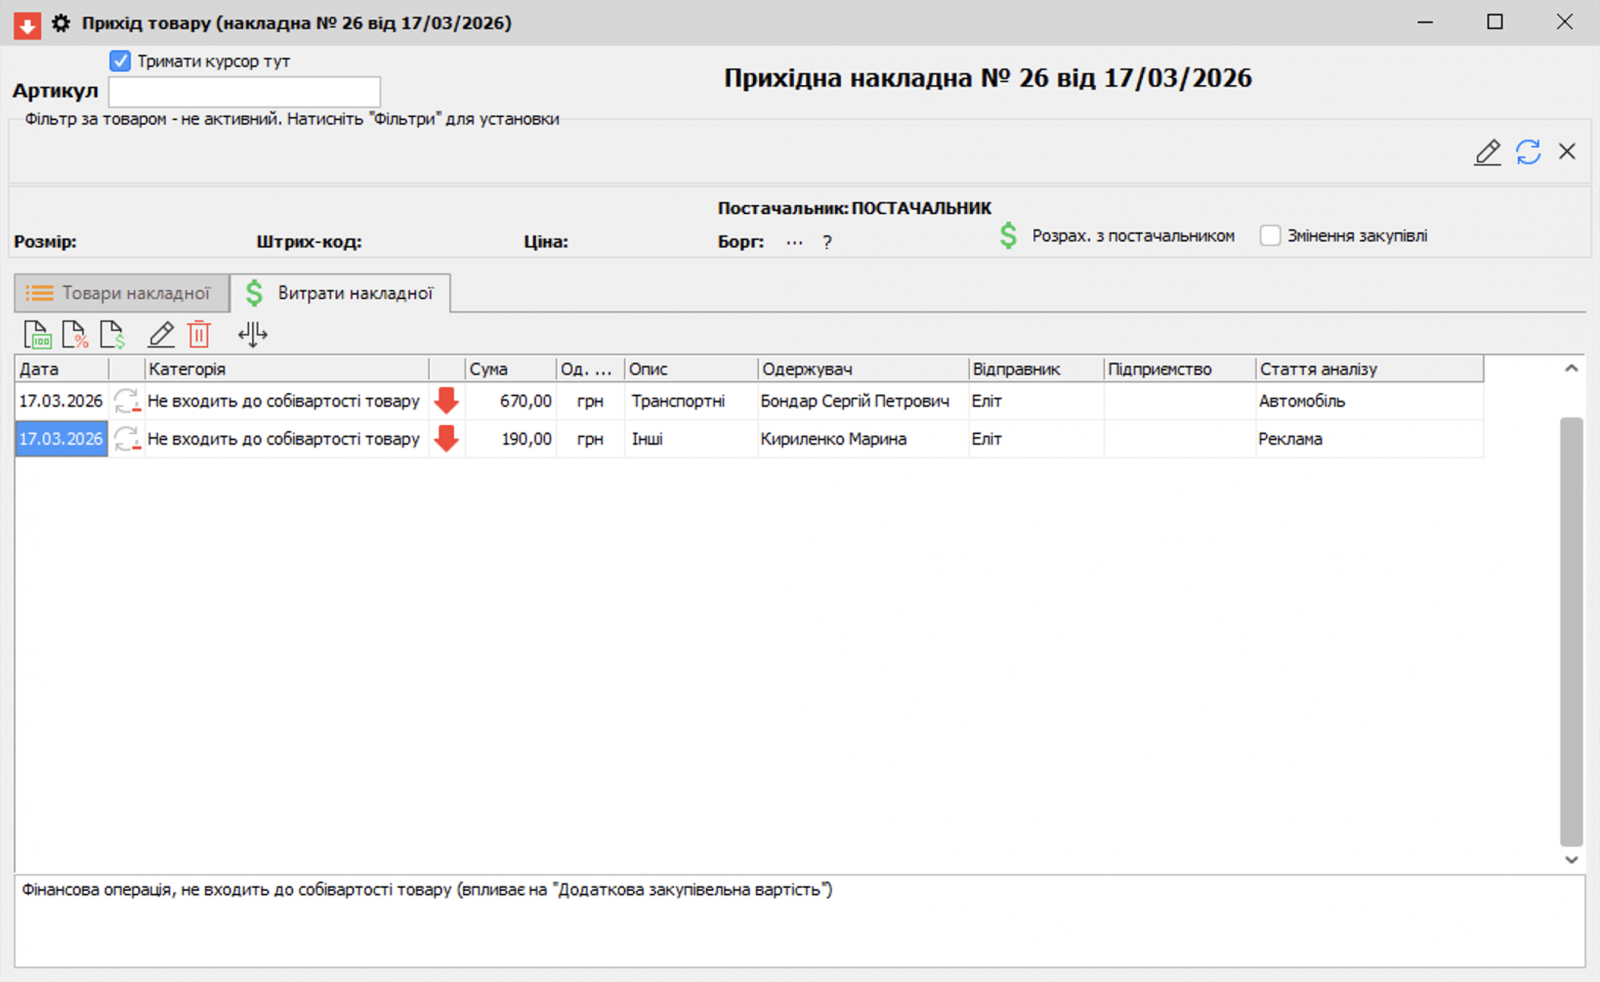Click the ... dropdown next to Борг
Viewport: 1600px width, 982px height.
pyautogui.click(x=794, y=241)
